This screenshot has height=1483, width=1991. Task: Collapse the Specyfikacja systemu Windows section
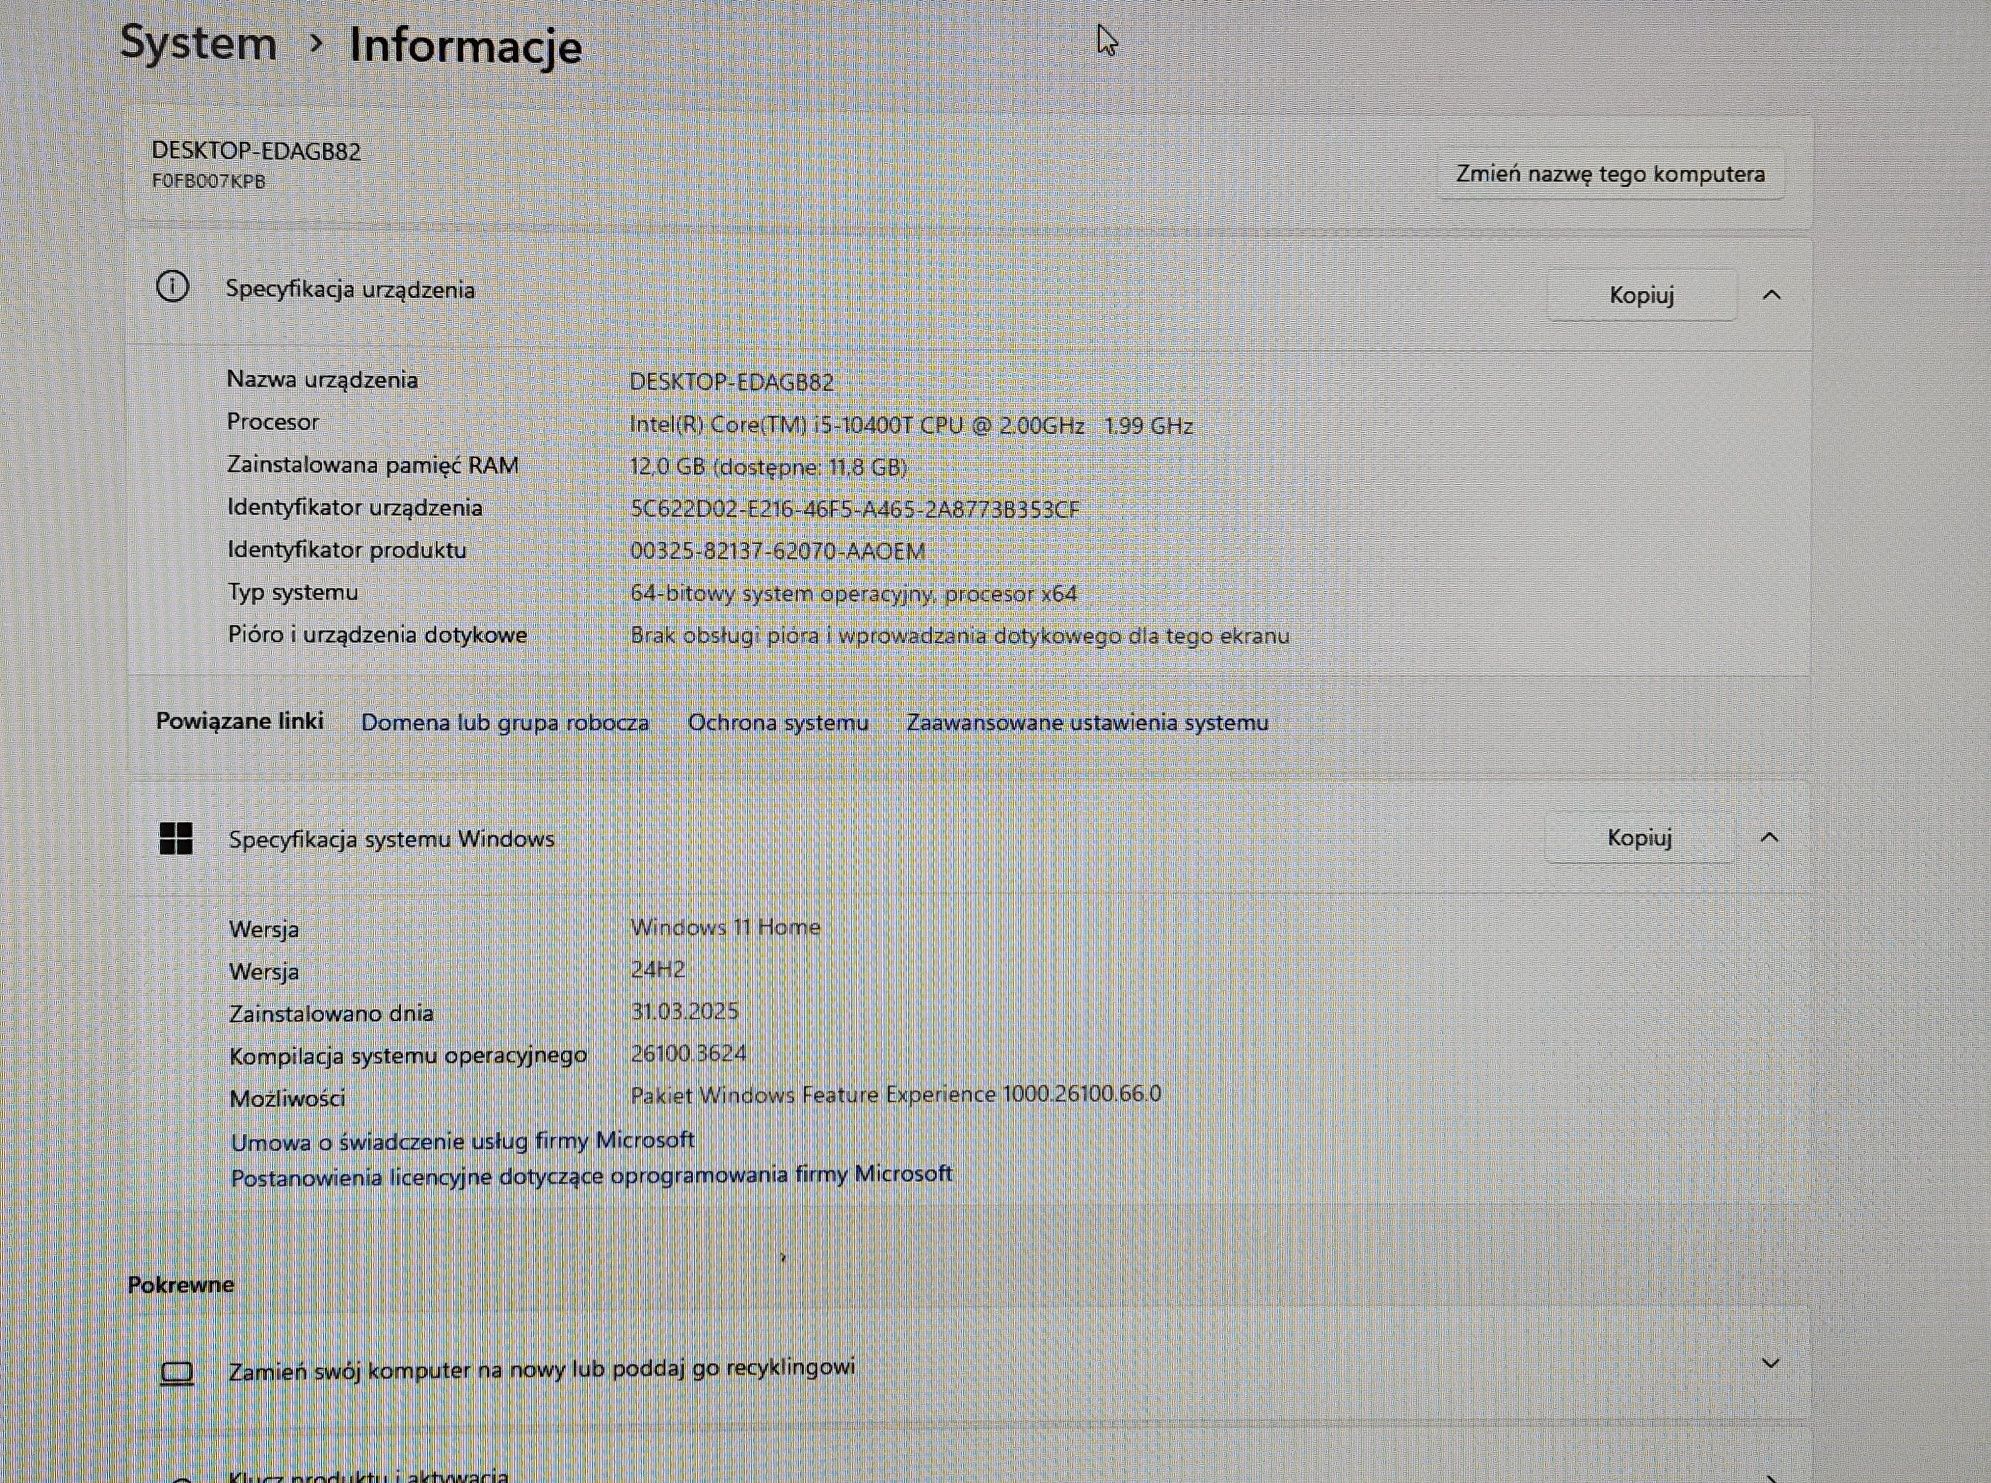[x=1769, y=837]
